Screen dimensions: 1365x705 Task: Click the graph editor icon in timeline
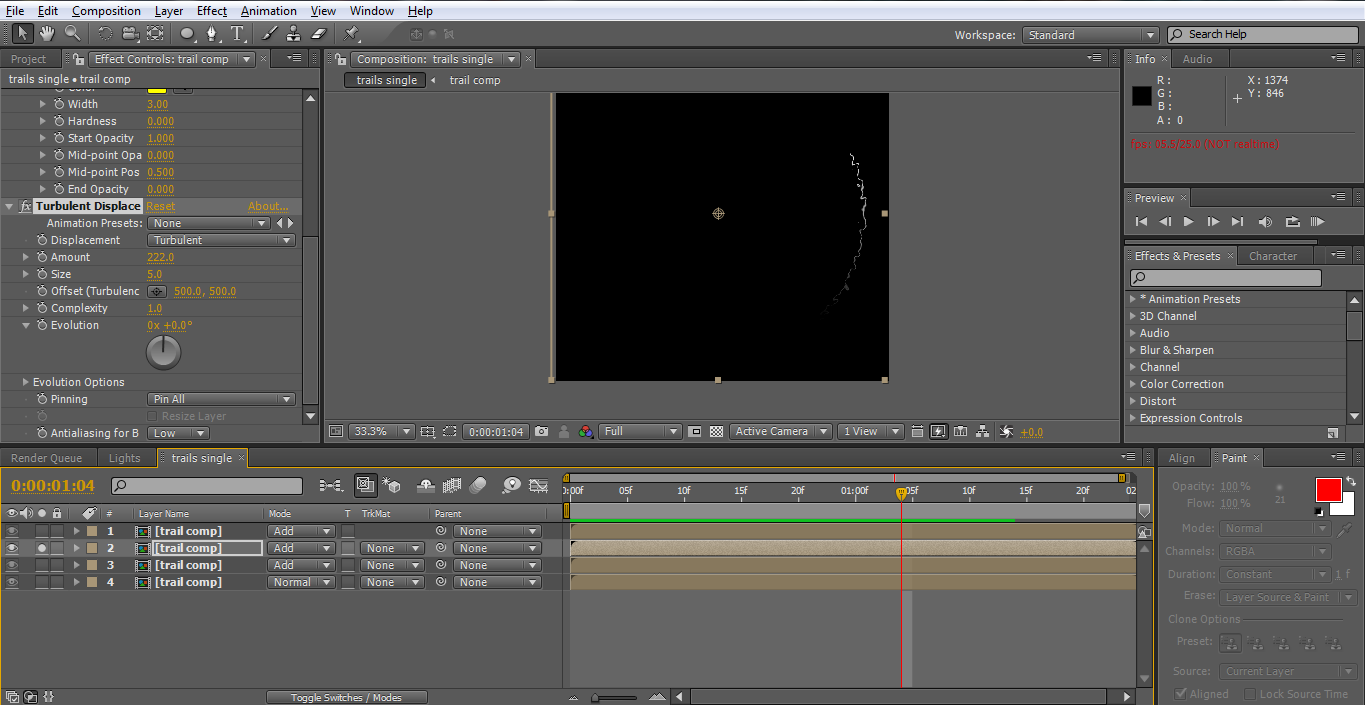click(x=539, y=486)
